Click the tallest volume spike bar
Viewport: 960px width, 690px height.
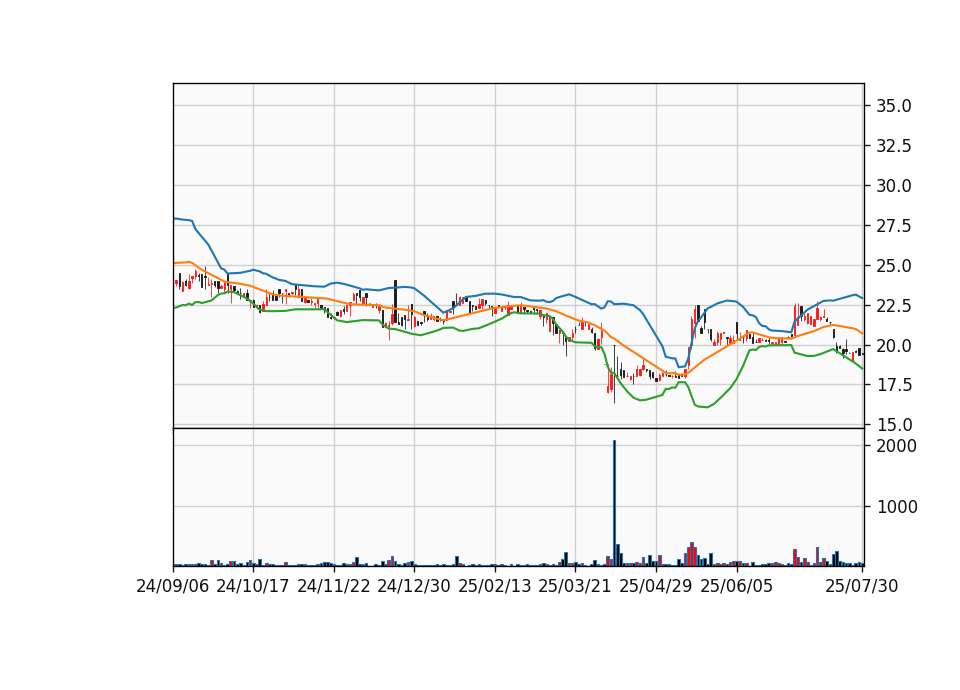pos(614,503)
